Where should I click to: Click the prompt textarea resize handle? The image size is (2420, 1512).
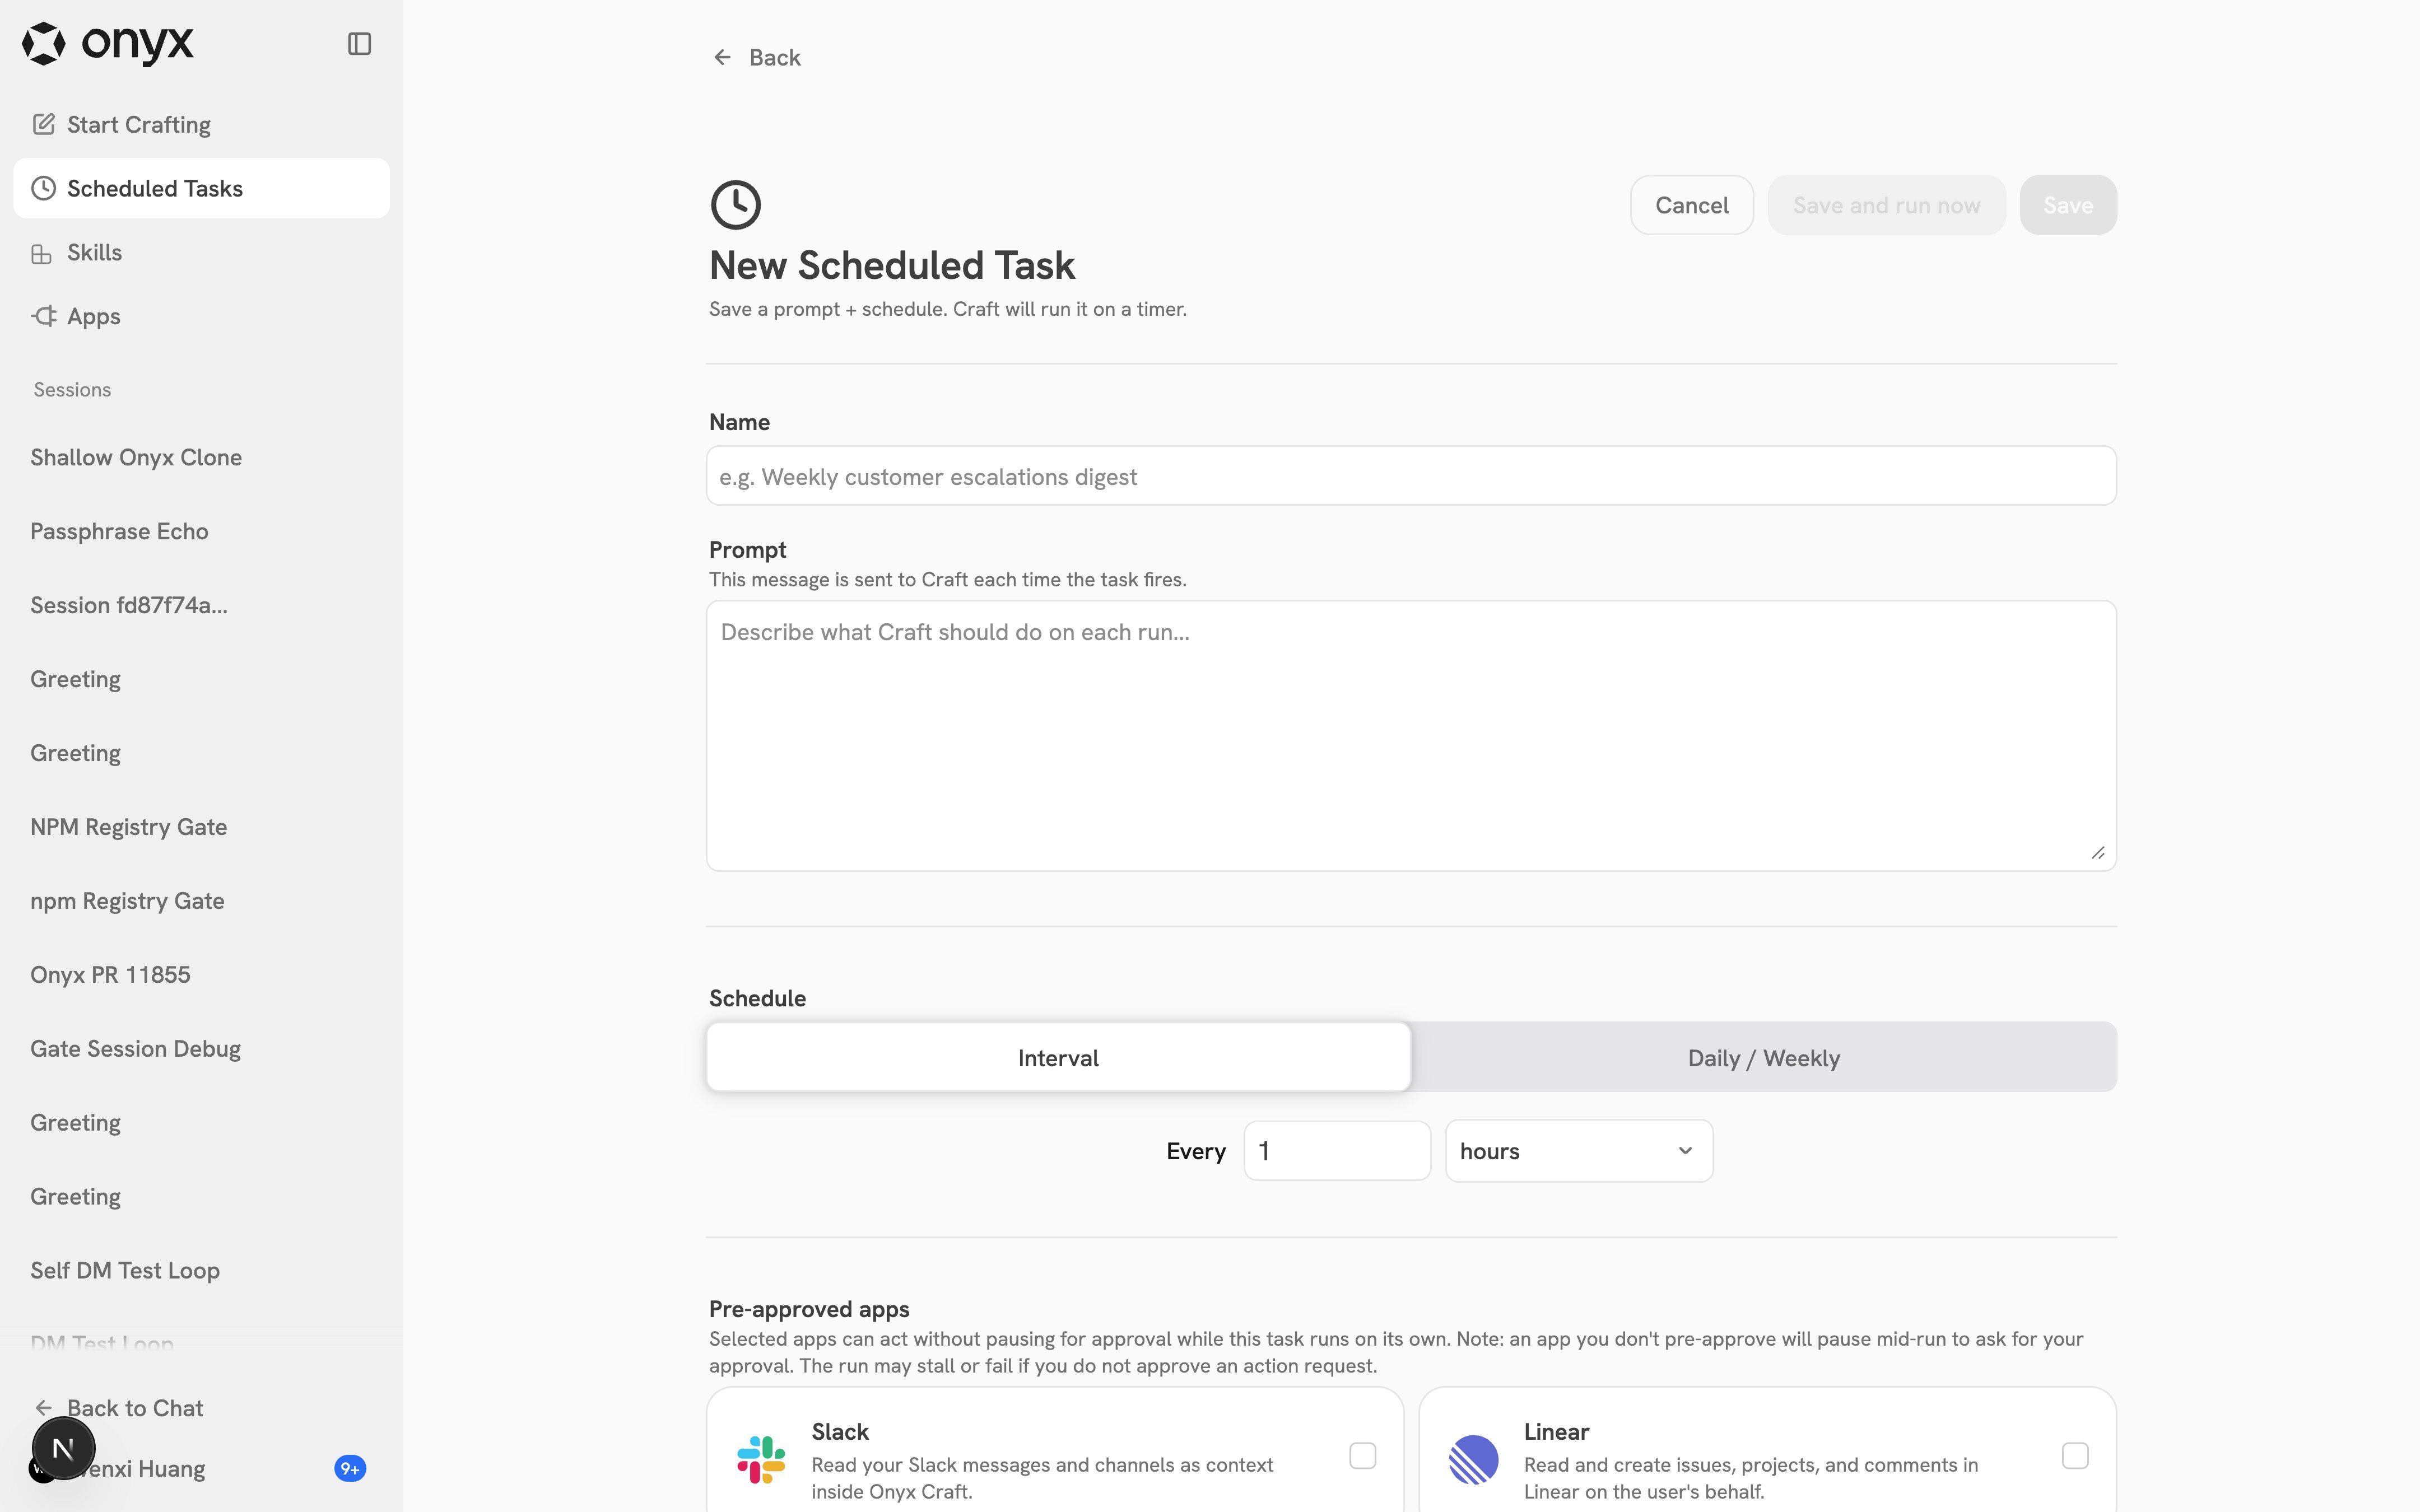tap(2097, 852)
